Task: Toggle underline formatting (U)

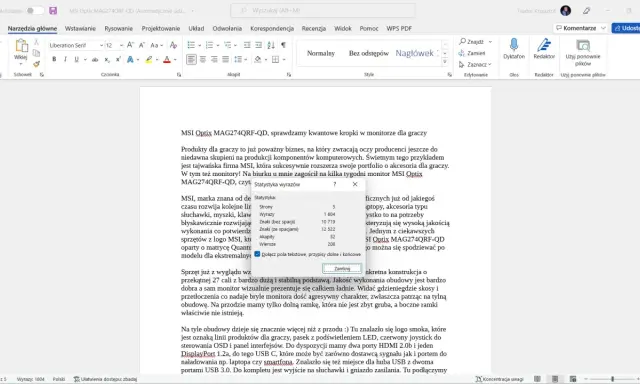Action: pyautogui.click(x=76, y=60)
